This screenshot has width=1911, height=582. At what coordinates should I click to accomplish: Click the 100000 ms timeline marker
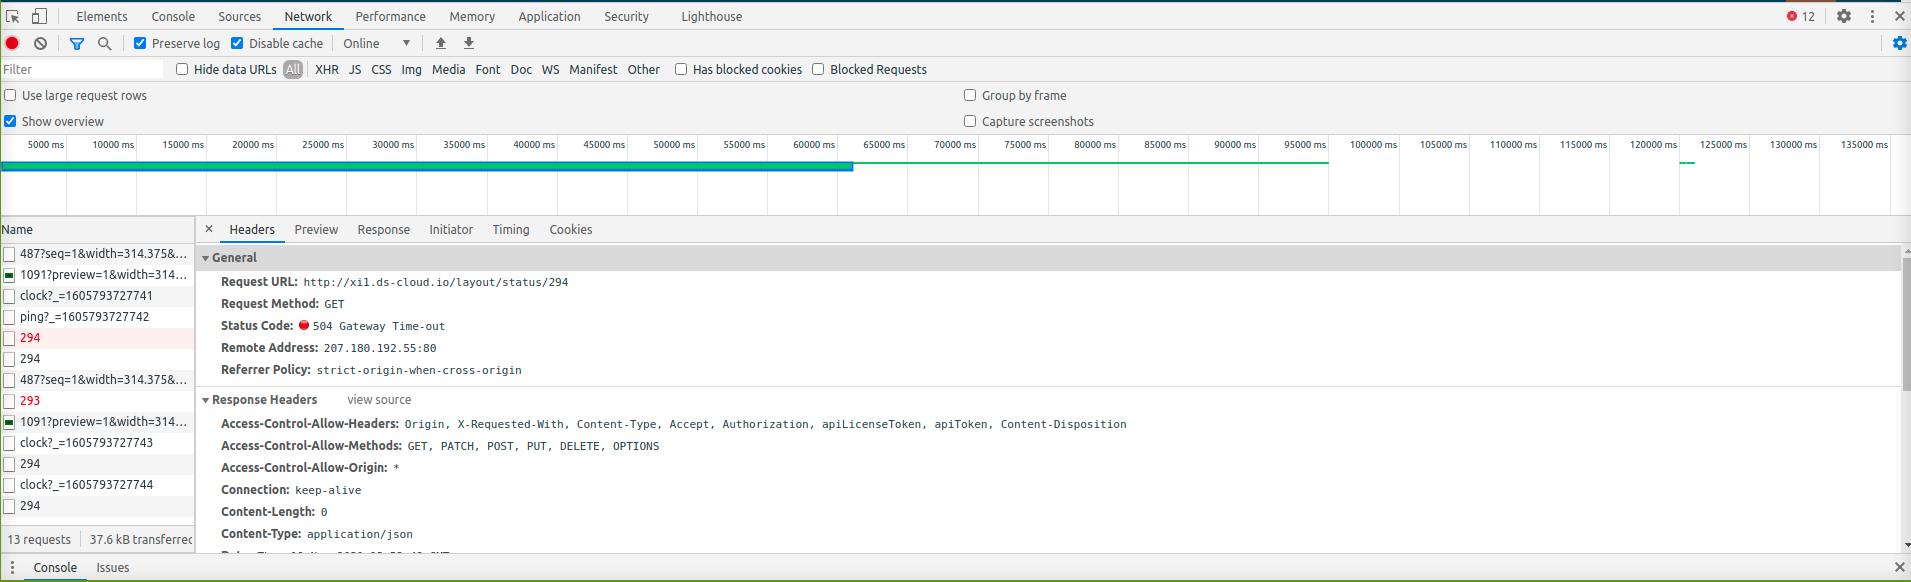1373,145
